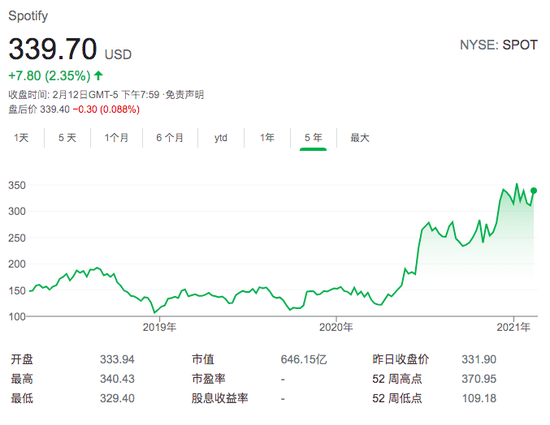Select the ytd range tab
Viewport: 550px width, 425px height.
point(221,138)
